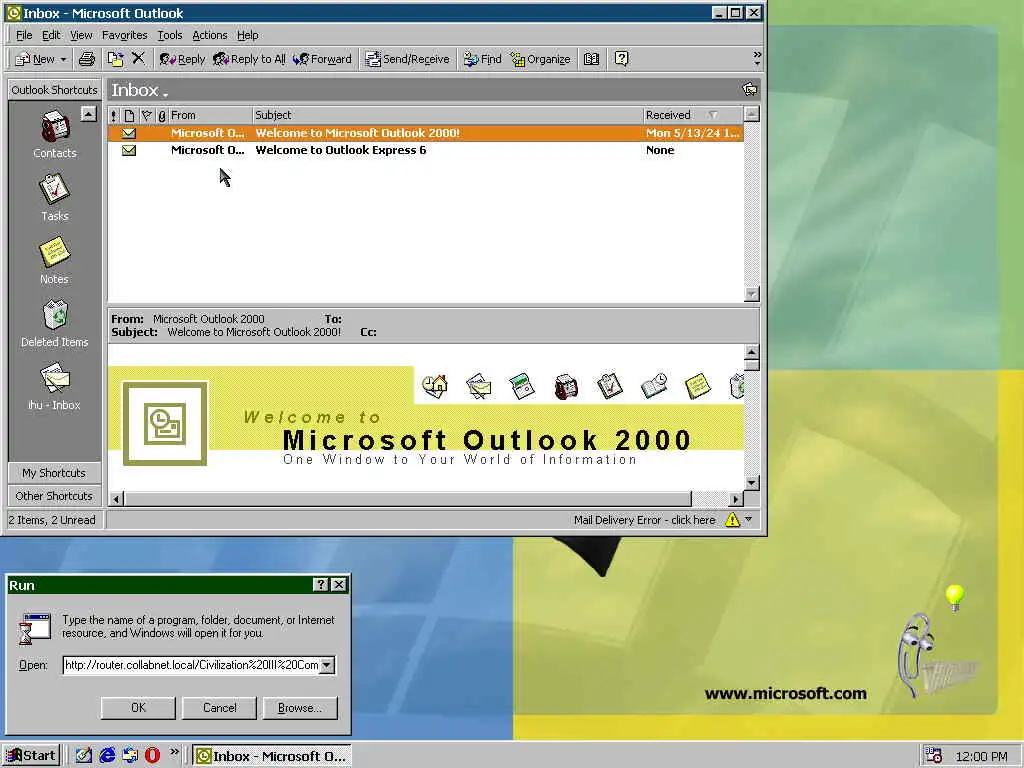Click the yellow sticky note icon in banner
Image resolution: width=1024 pixels, height=768 pixels.
click(x=697, y=386)
